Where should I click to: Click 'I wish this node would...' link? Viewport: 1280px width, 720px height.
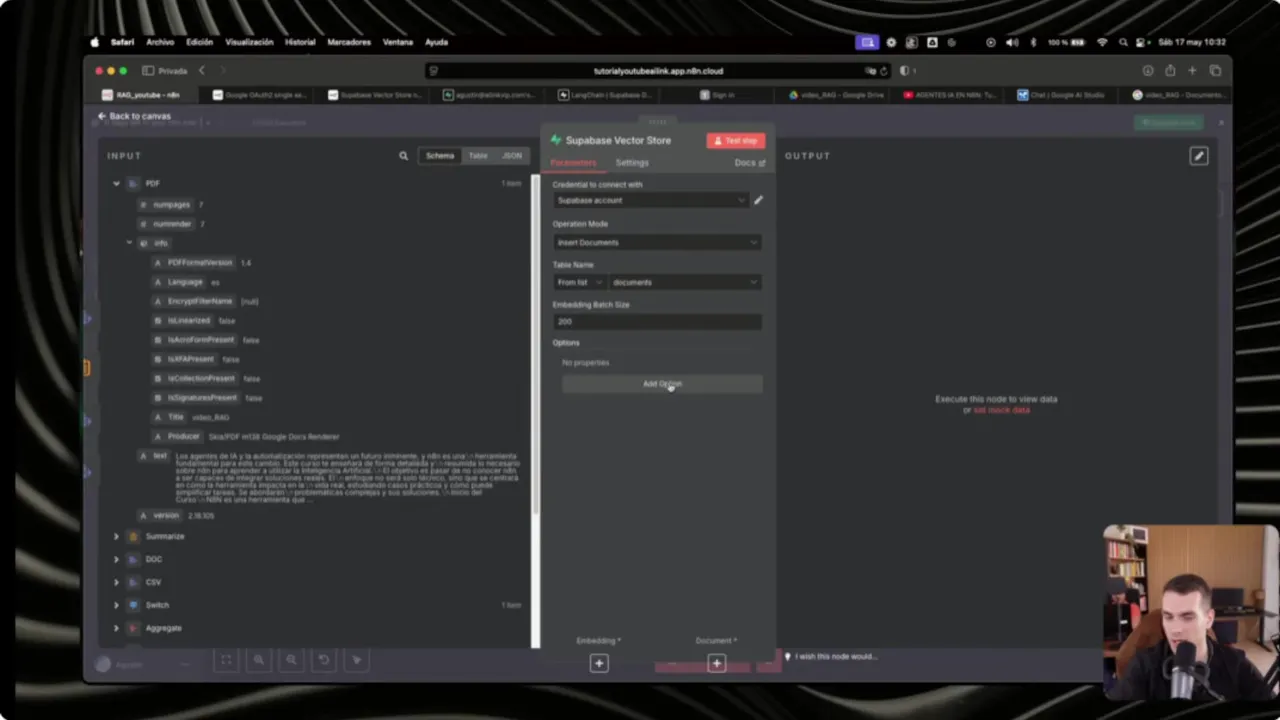836,656
